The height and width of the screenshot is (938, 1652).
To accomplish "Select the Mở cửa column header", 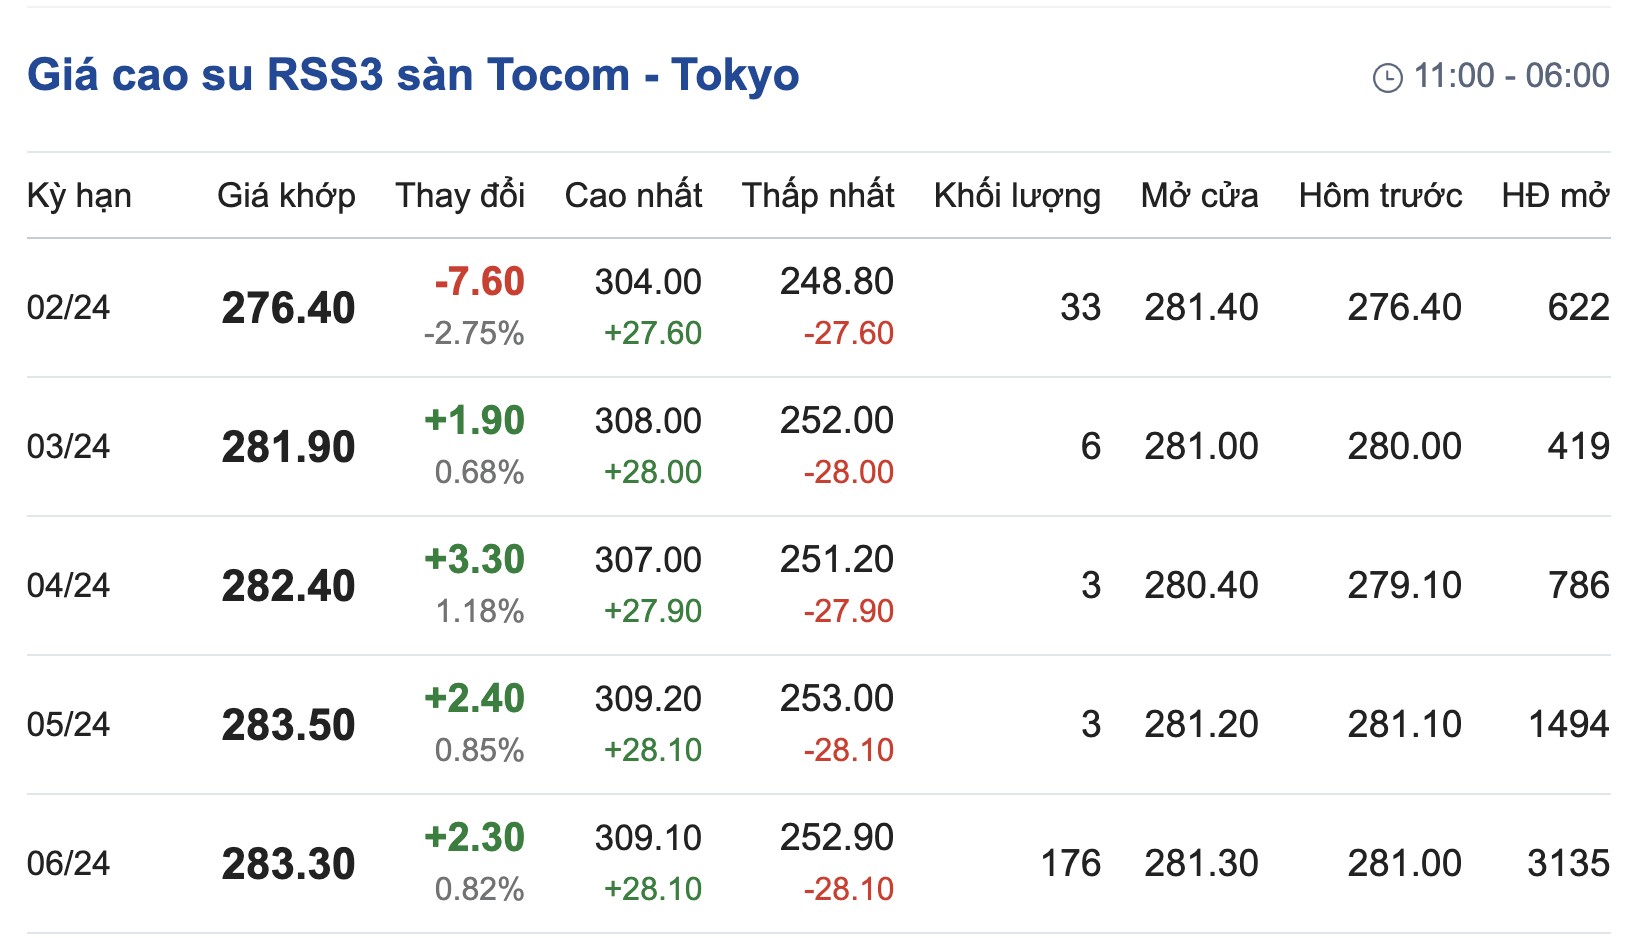I will pyautogui.click(x=1199, y=195).
